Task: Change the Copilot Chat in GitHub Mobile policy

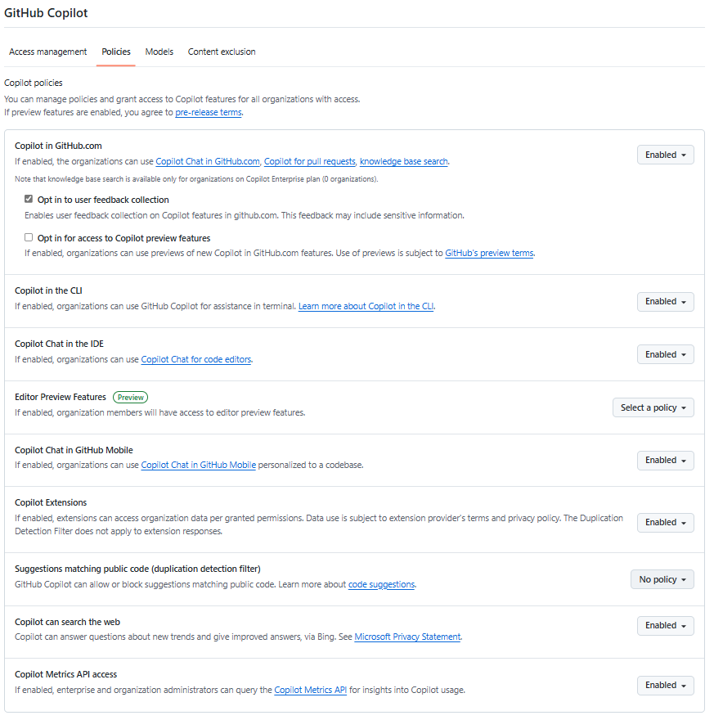Action: [665, 461]
